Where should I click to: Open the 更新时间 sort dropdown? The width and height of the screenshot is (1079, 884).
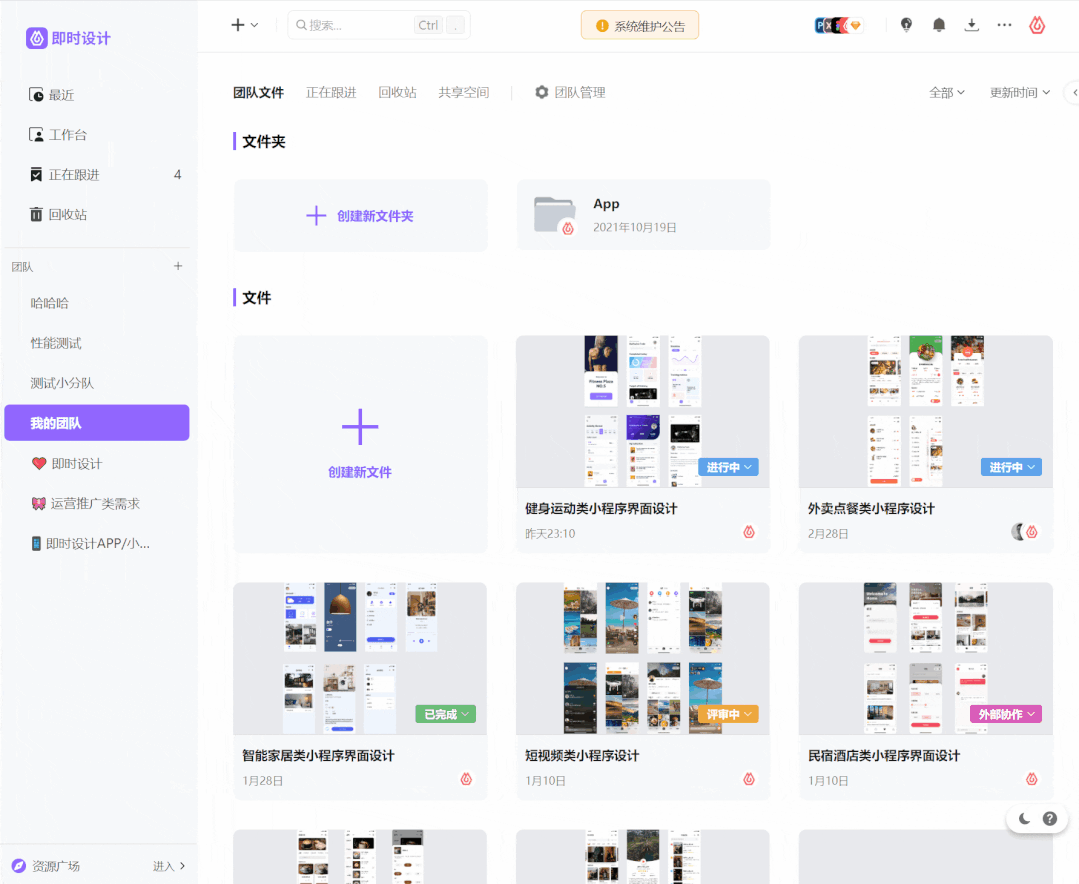(x=1020, y=92)
